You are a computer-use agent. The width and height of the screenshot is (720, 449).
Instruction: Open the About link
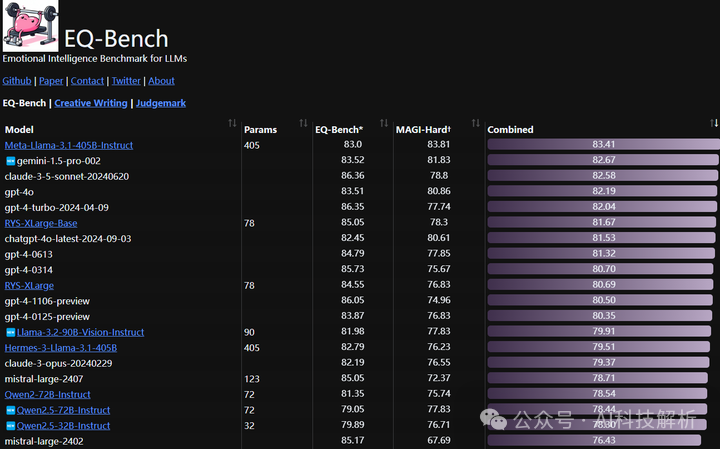point(161,81)
